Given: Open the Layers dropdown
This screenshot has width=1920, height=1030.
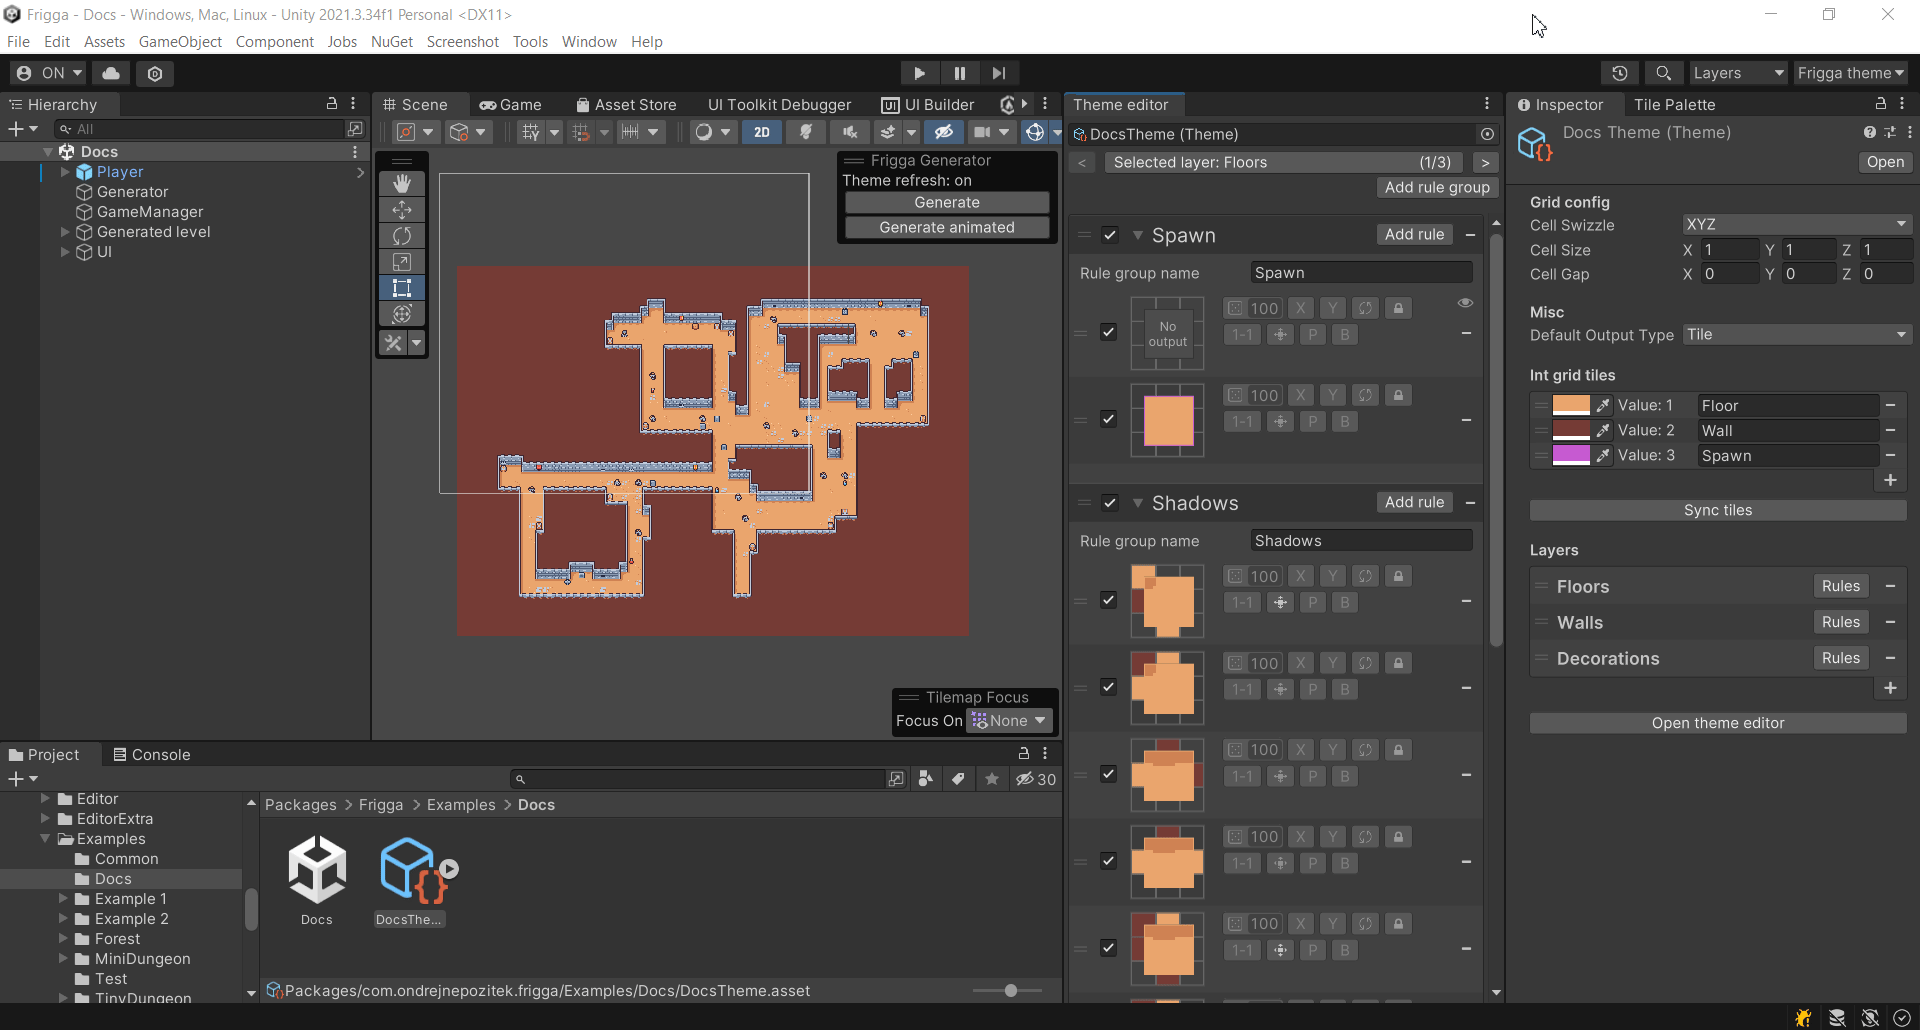Looking at the screenshot, I should (1737, 73).
